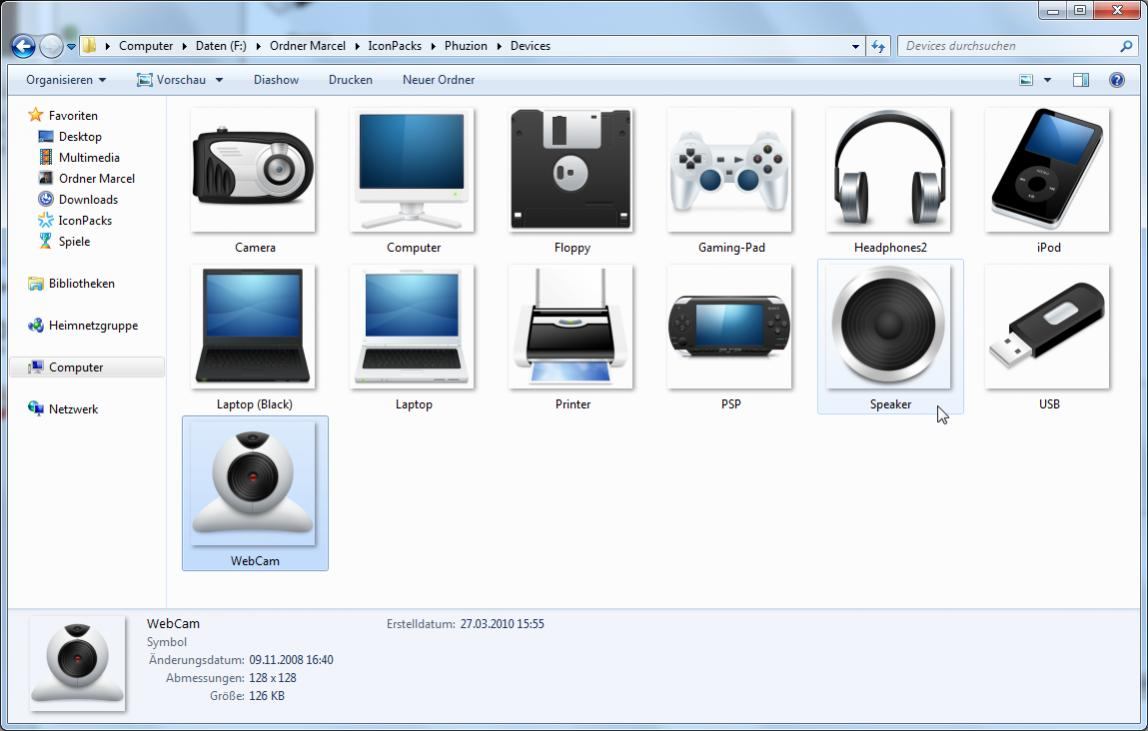Screen dimensions: 1148x731
Task: Select Computer in navigation pane
Action: (75, 368)
